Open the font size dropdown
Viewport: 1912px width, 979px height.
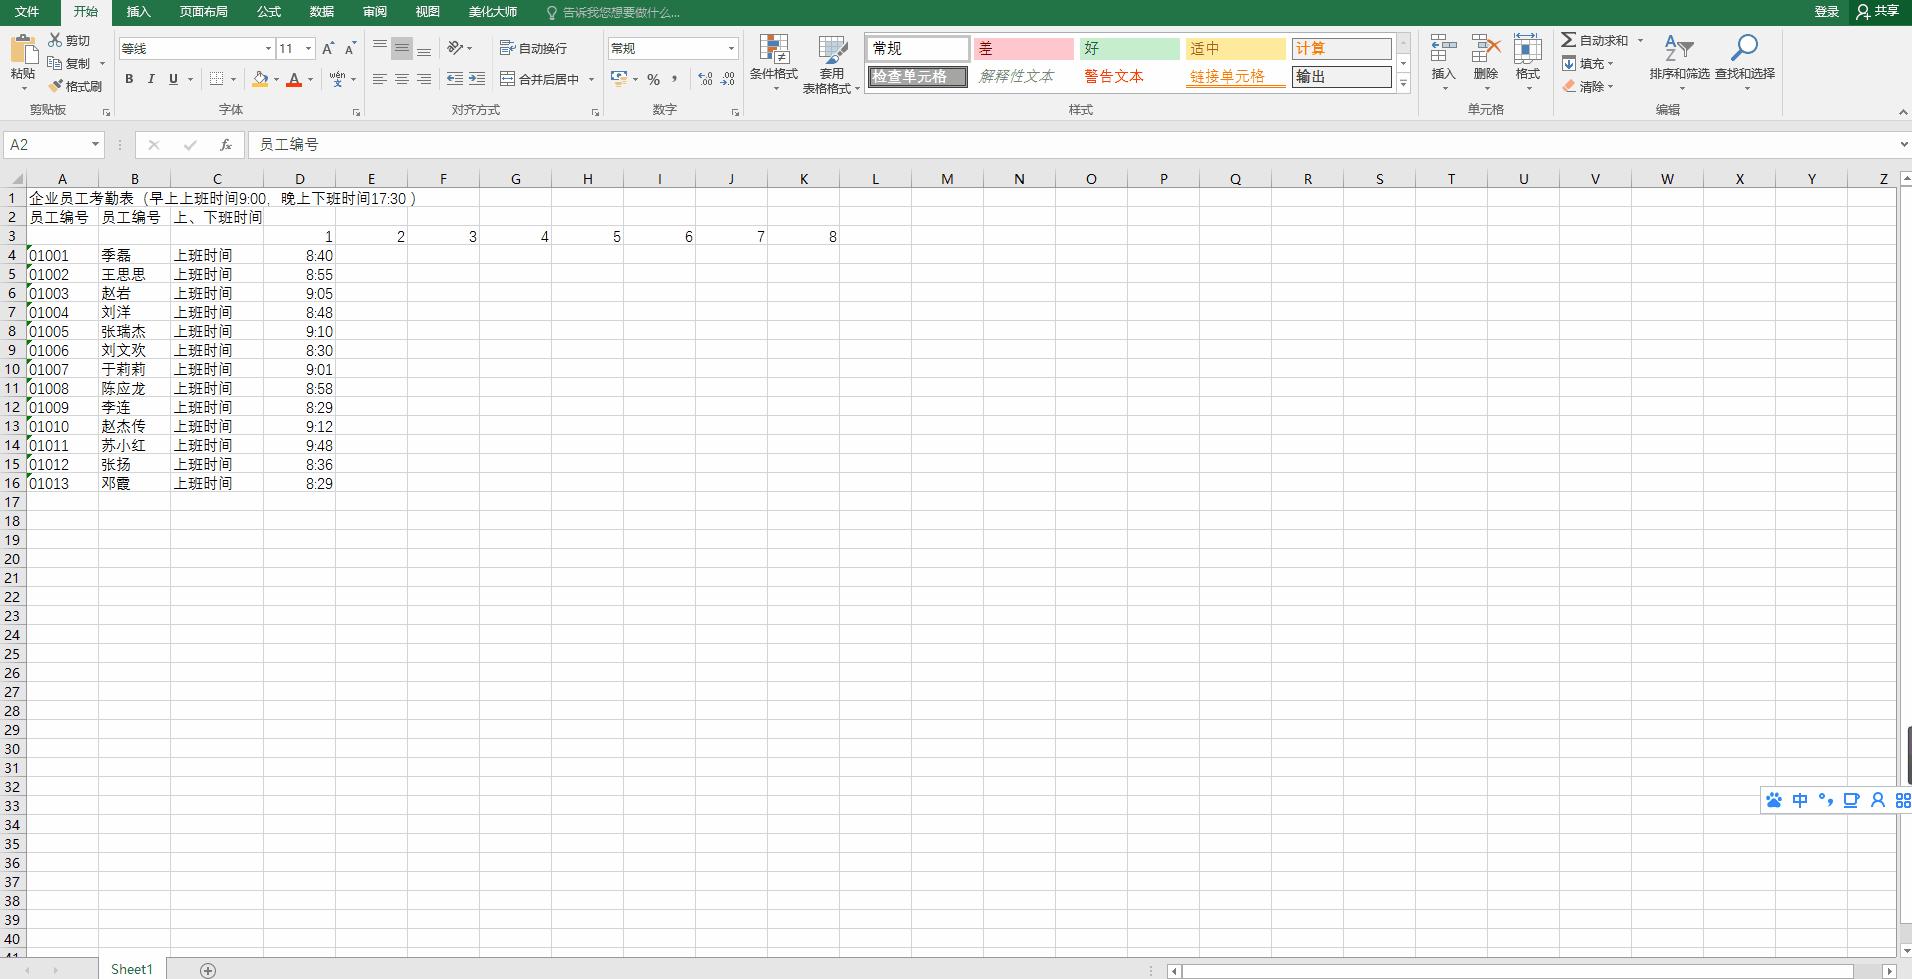[x=308, y=48]
